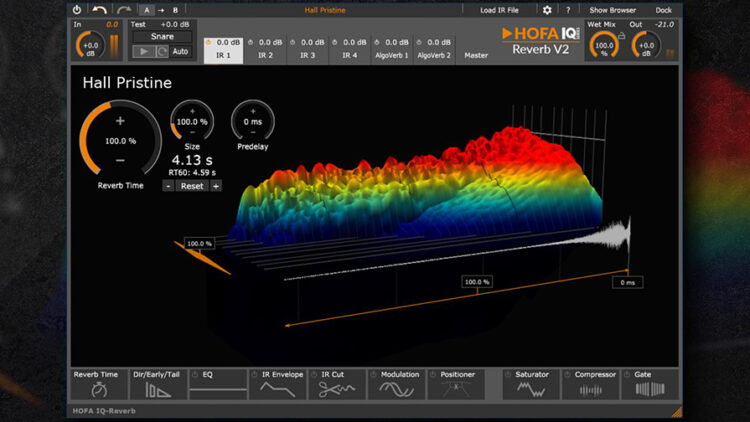Enable the EQ power toggle

195,375
